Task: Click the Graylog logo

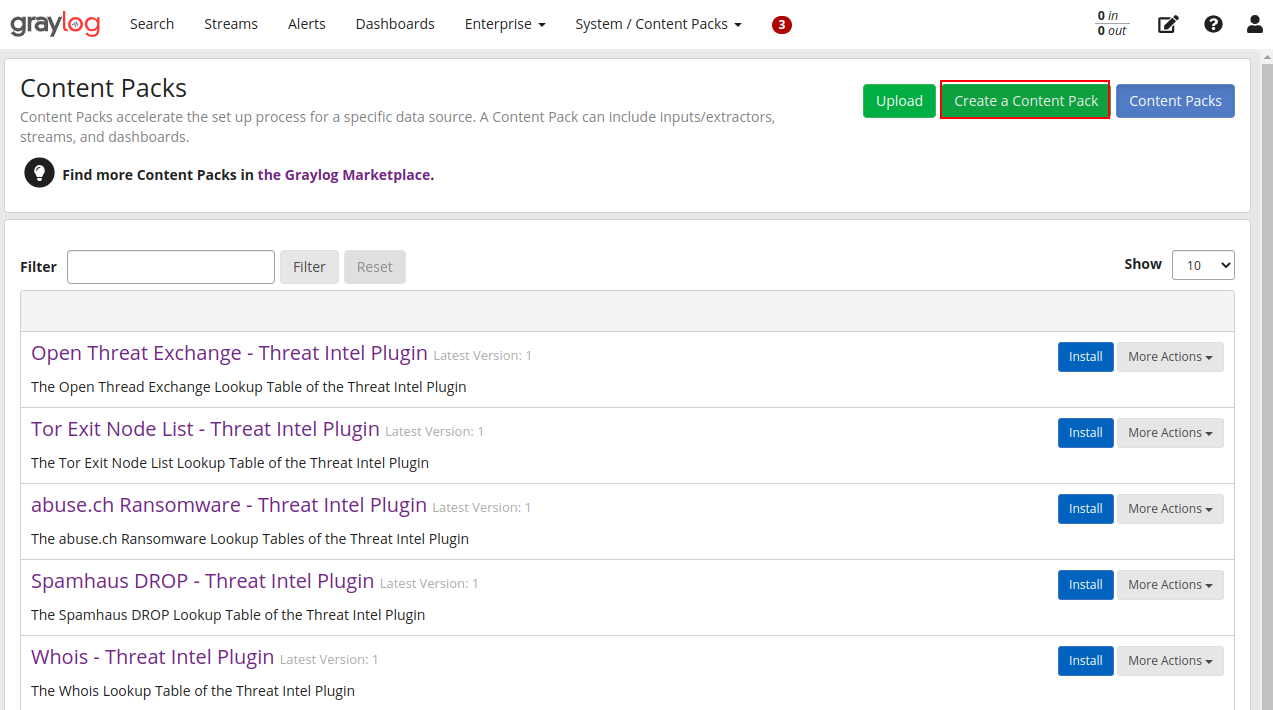Action: (x=55, y=24)
